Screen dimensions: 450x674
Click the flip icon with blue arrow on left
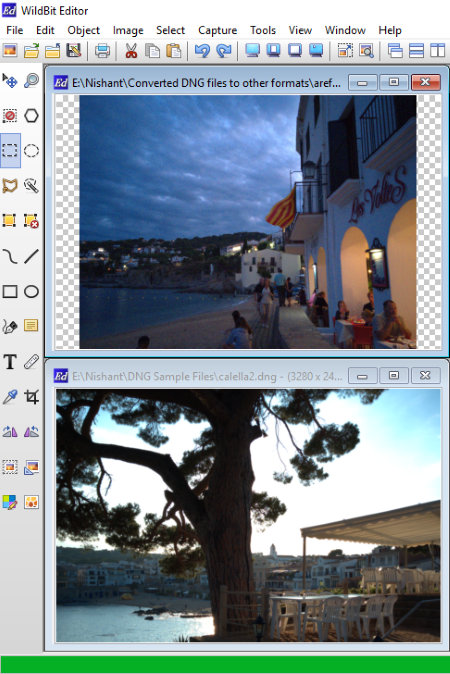click(x=10, y=432)
